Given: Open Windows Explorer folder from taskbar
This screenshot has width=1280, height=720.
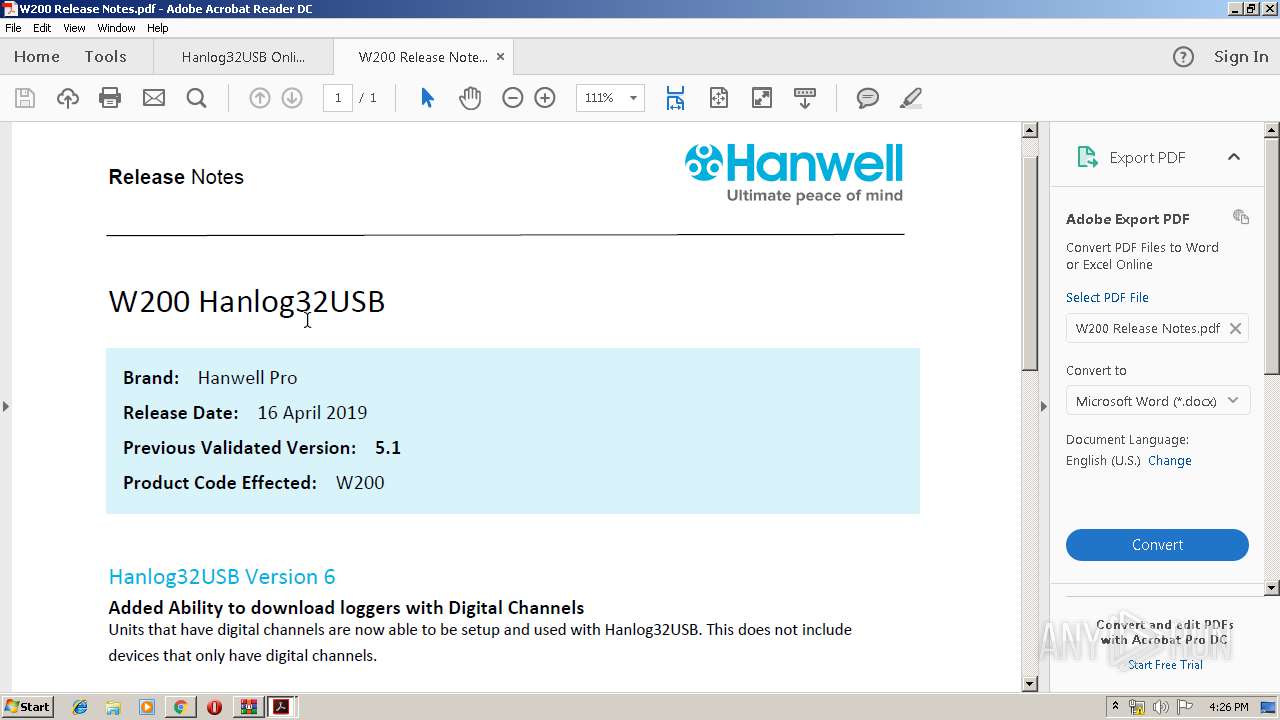Looking at the screenshot, I should pyautogui.click(x=113, y=707).
